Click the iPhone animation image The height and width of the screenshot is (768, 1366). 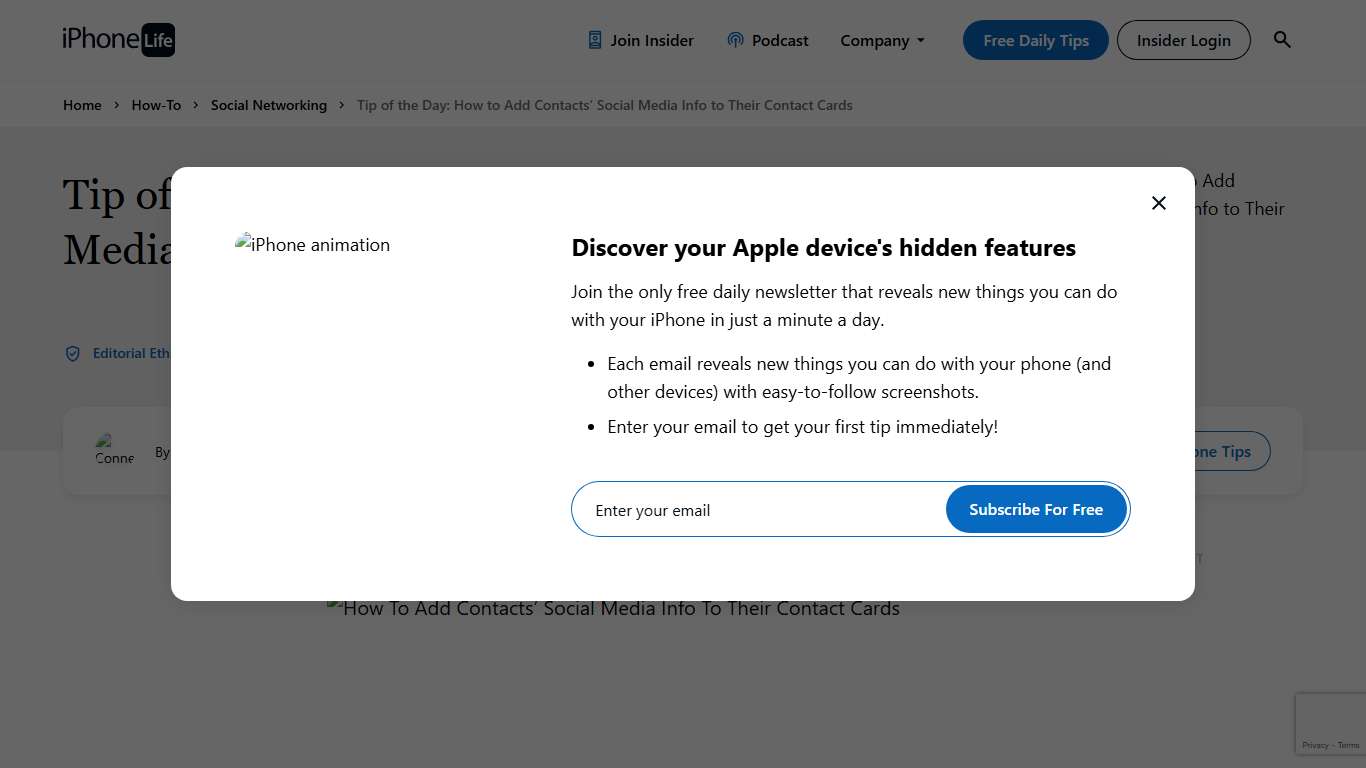(313, 245)
